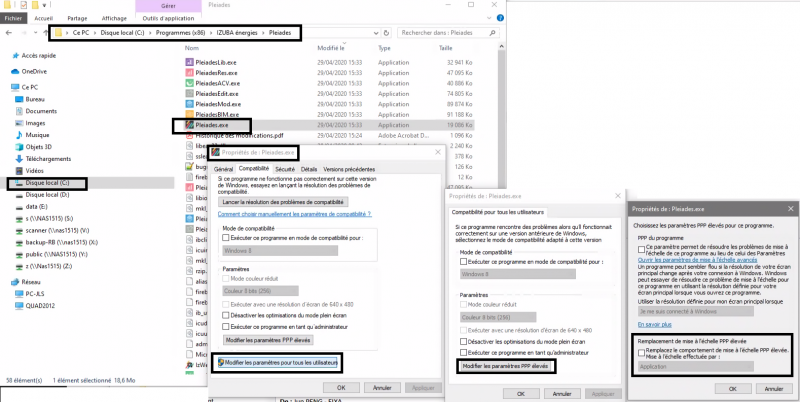Screen dimensions: 800x402
Task: Open the Réseau network icon
Action: click(15, 282)
